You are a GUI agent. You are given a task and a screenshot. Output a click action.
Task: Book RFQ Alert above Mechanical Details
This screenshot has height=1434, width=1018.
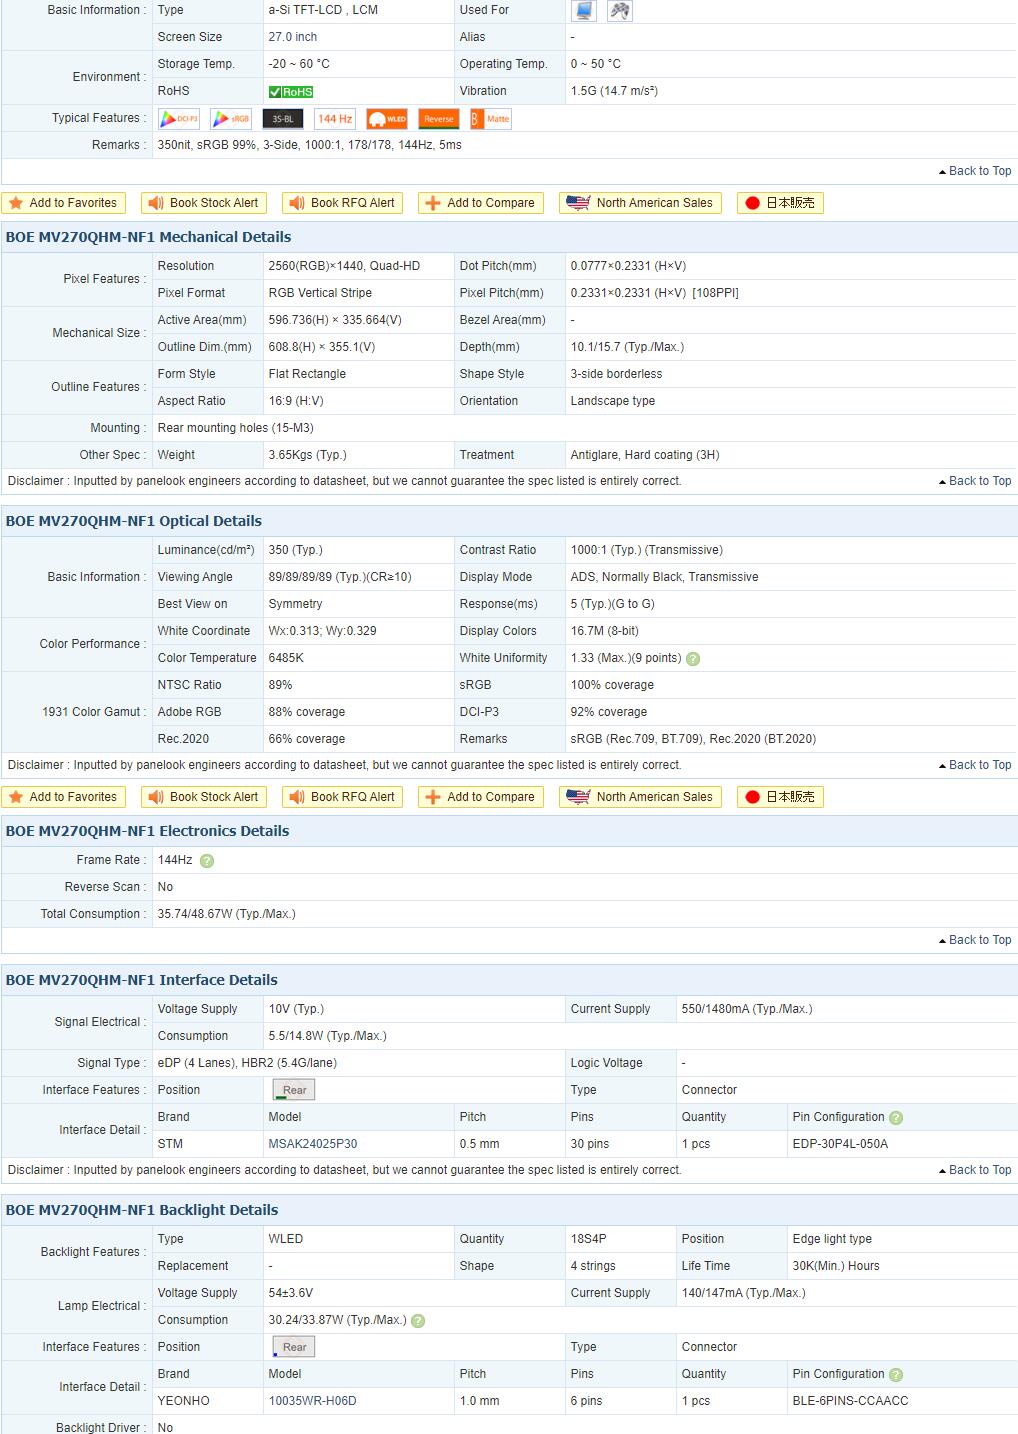[344, 203]
